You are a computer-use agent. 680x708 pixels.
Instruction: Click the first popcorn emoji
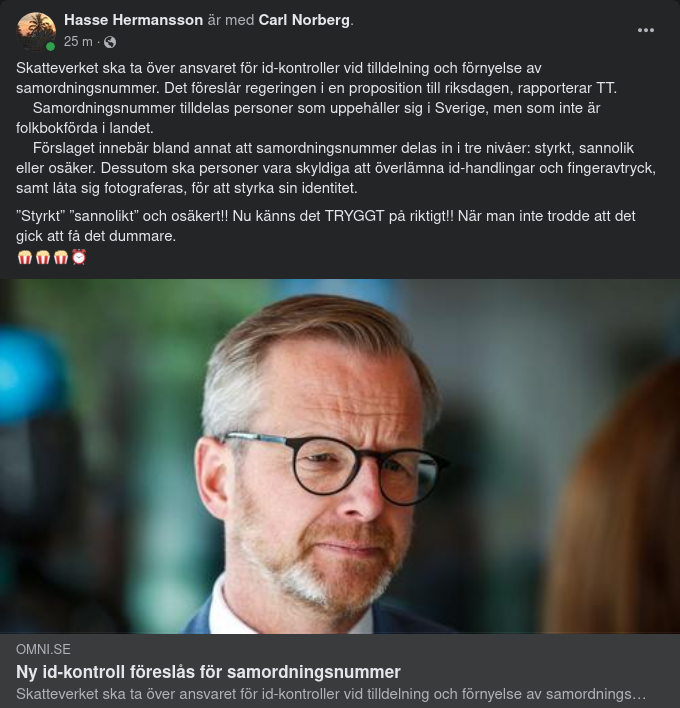[25, 257]
